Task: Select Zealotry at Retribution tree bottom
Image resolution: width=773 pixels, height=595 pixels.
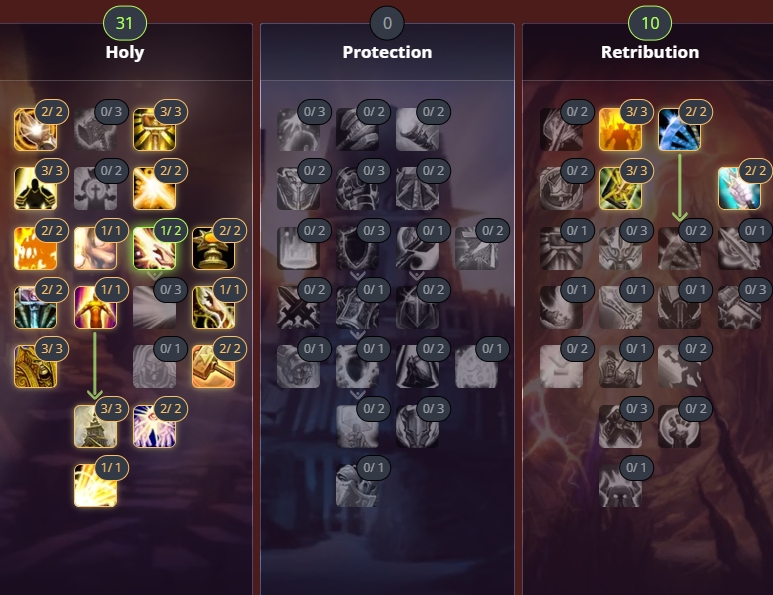Action: pyautogui.click(x=620, y=486)
